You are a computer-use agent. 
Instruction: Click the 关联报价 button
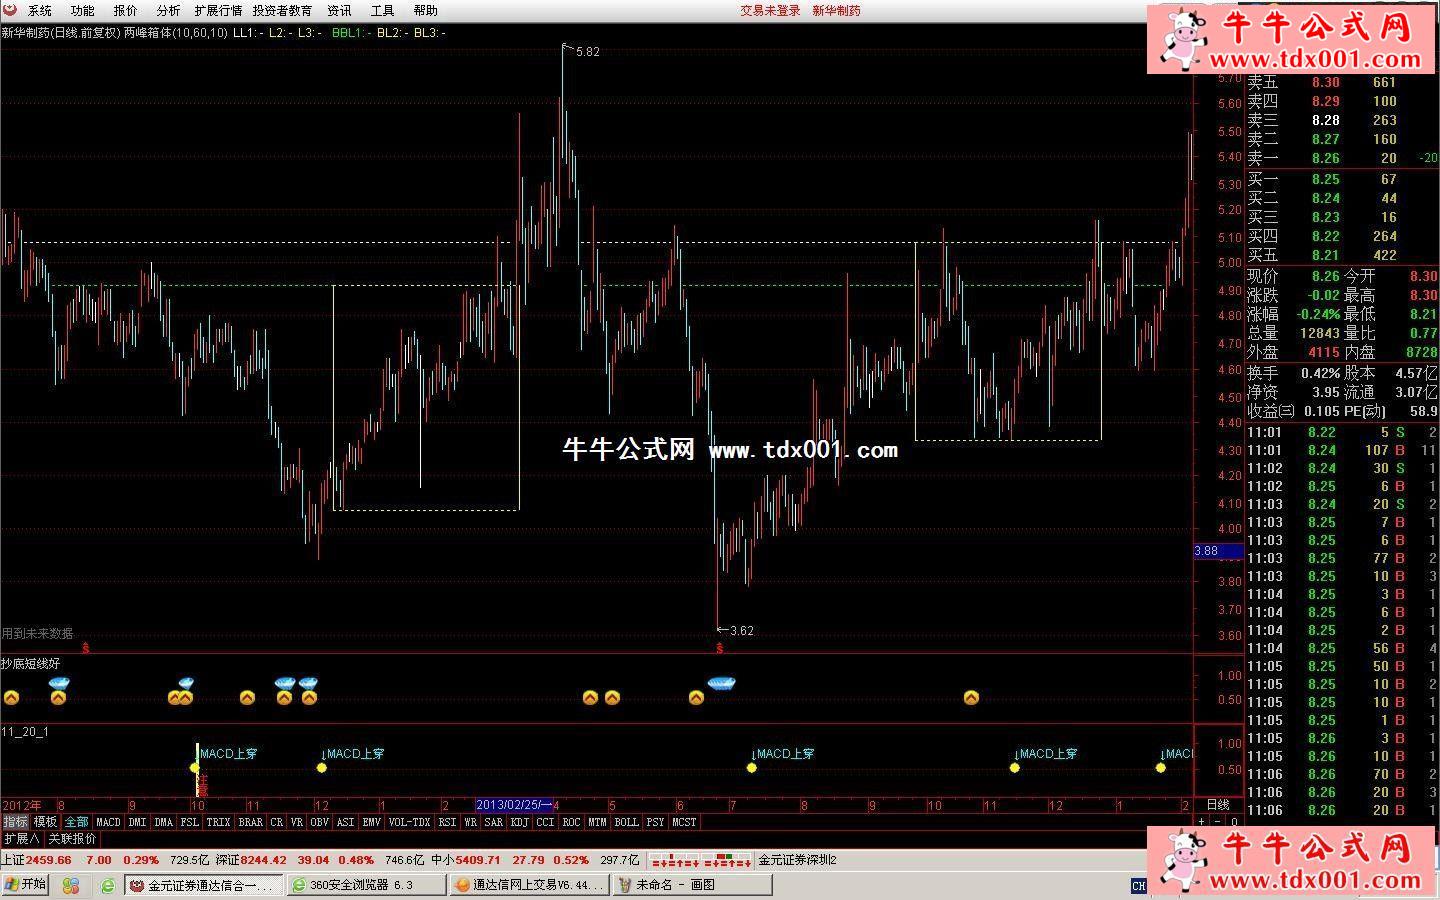click(x=72, y=839)
